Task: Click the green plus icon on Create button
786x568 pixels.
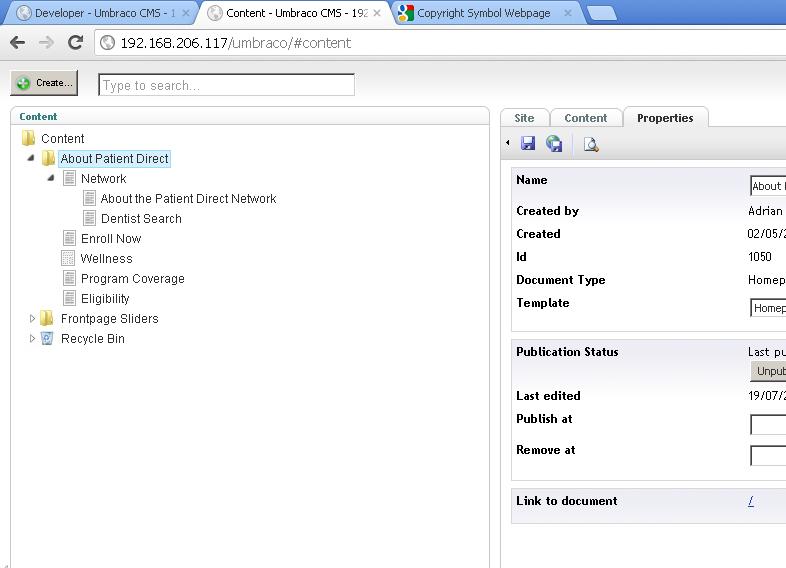Action: (23, 83)
